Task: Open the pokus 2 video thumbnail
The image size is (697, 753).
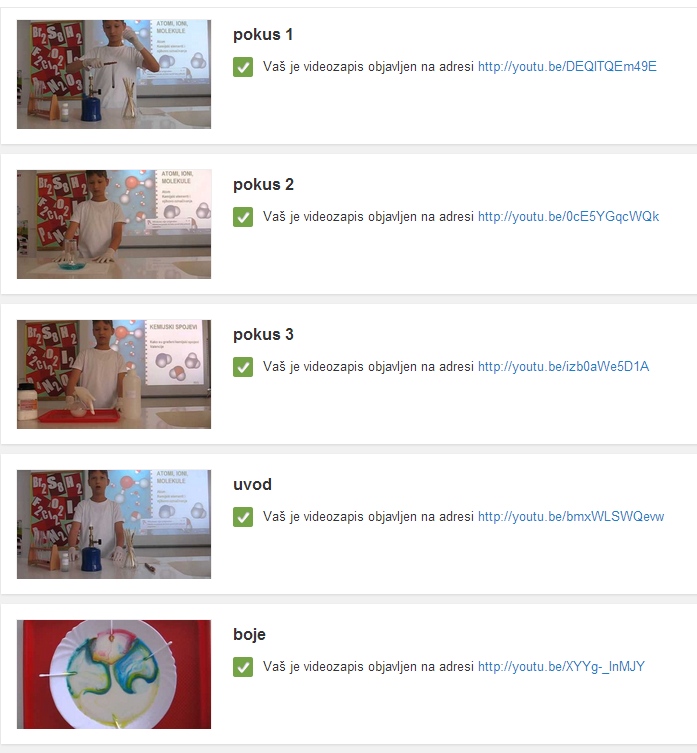Action: (x=114, y=224)
